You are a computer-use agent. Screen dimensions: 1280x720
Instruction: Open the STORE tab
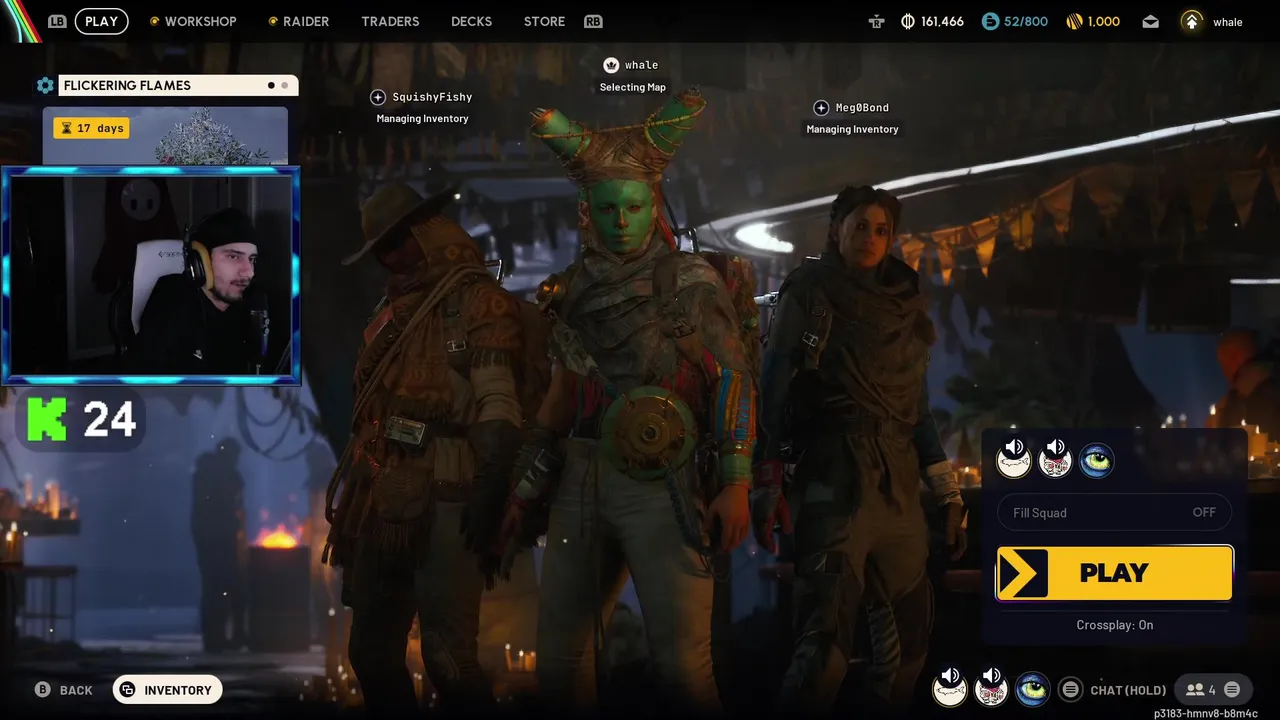tap(544, 21)
